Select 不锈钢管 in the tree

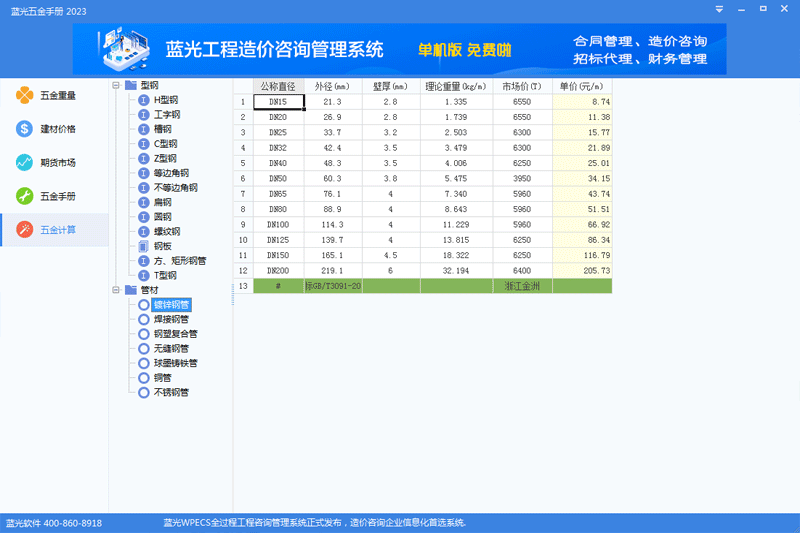tap(171, 393)
